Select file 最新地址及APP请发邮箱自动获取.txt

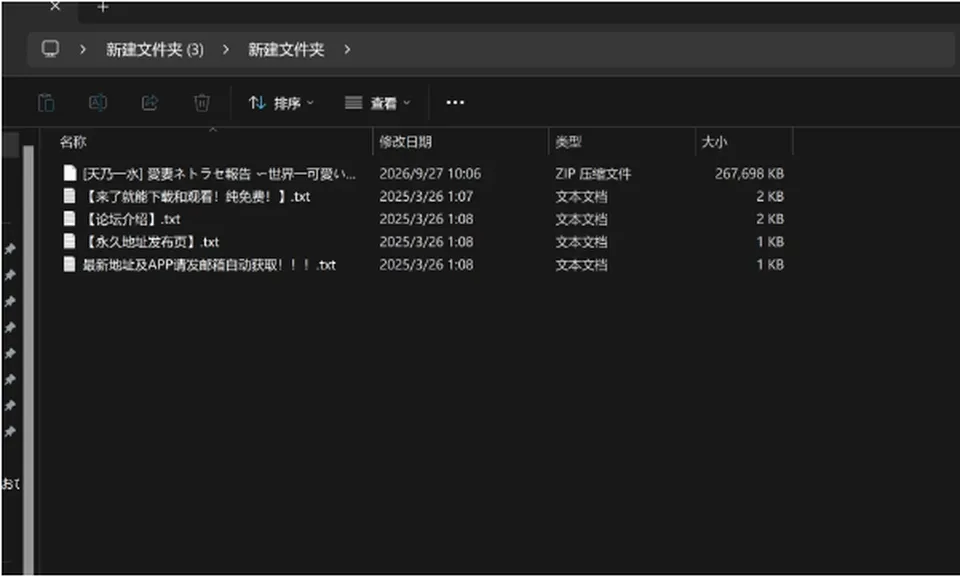point(209,265)
